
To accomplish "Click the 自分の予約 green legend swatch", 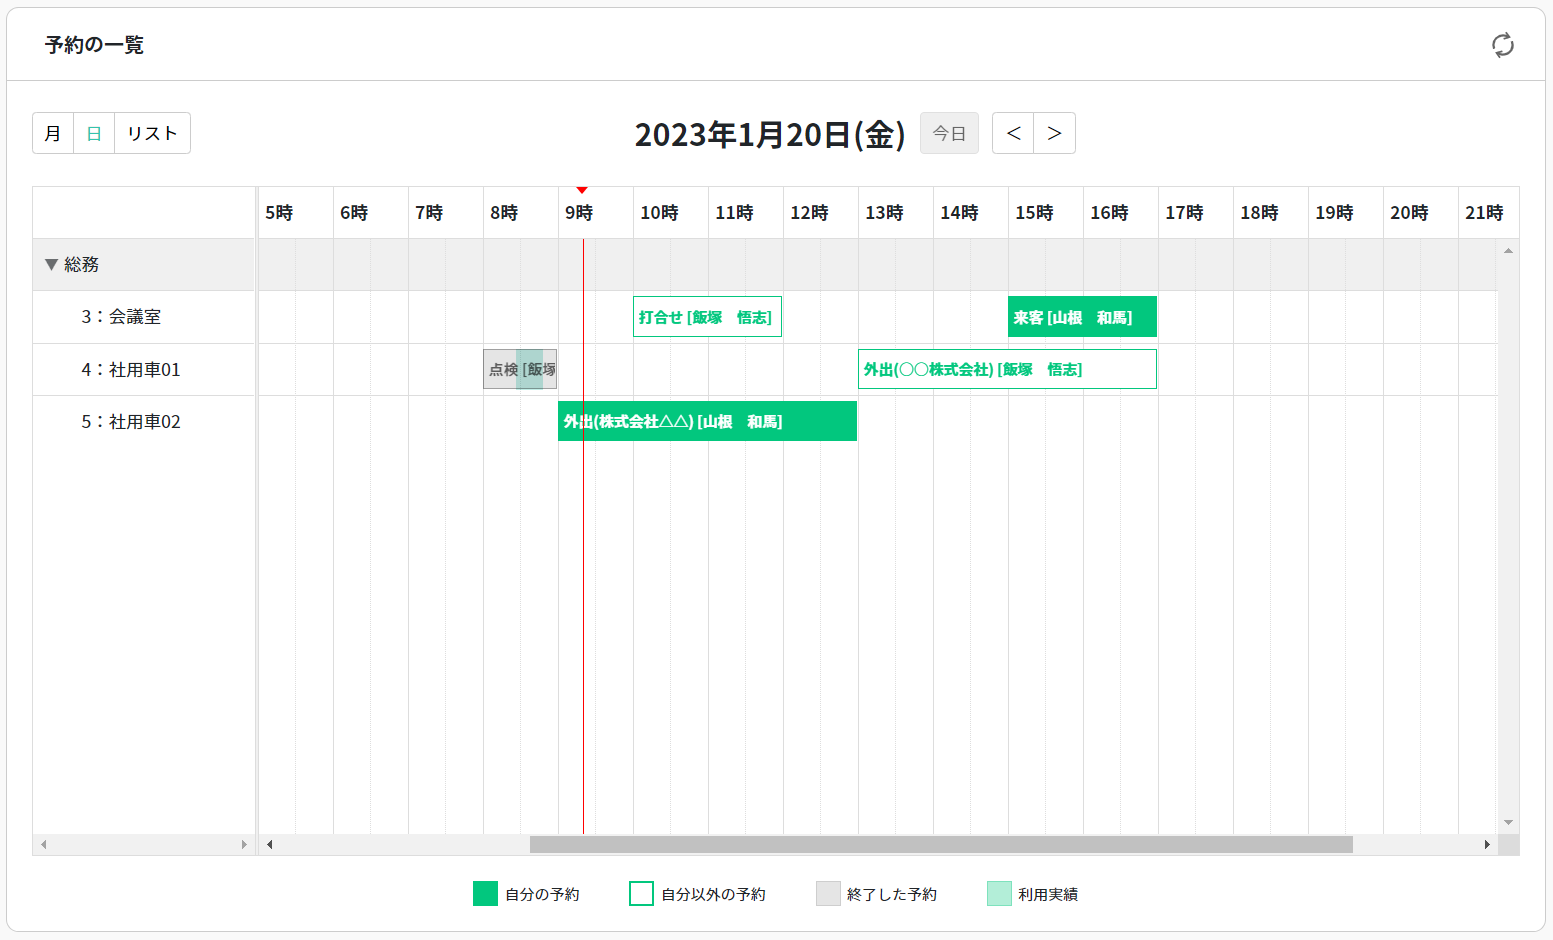I will point(485,894).
